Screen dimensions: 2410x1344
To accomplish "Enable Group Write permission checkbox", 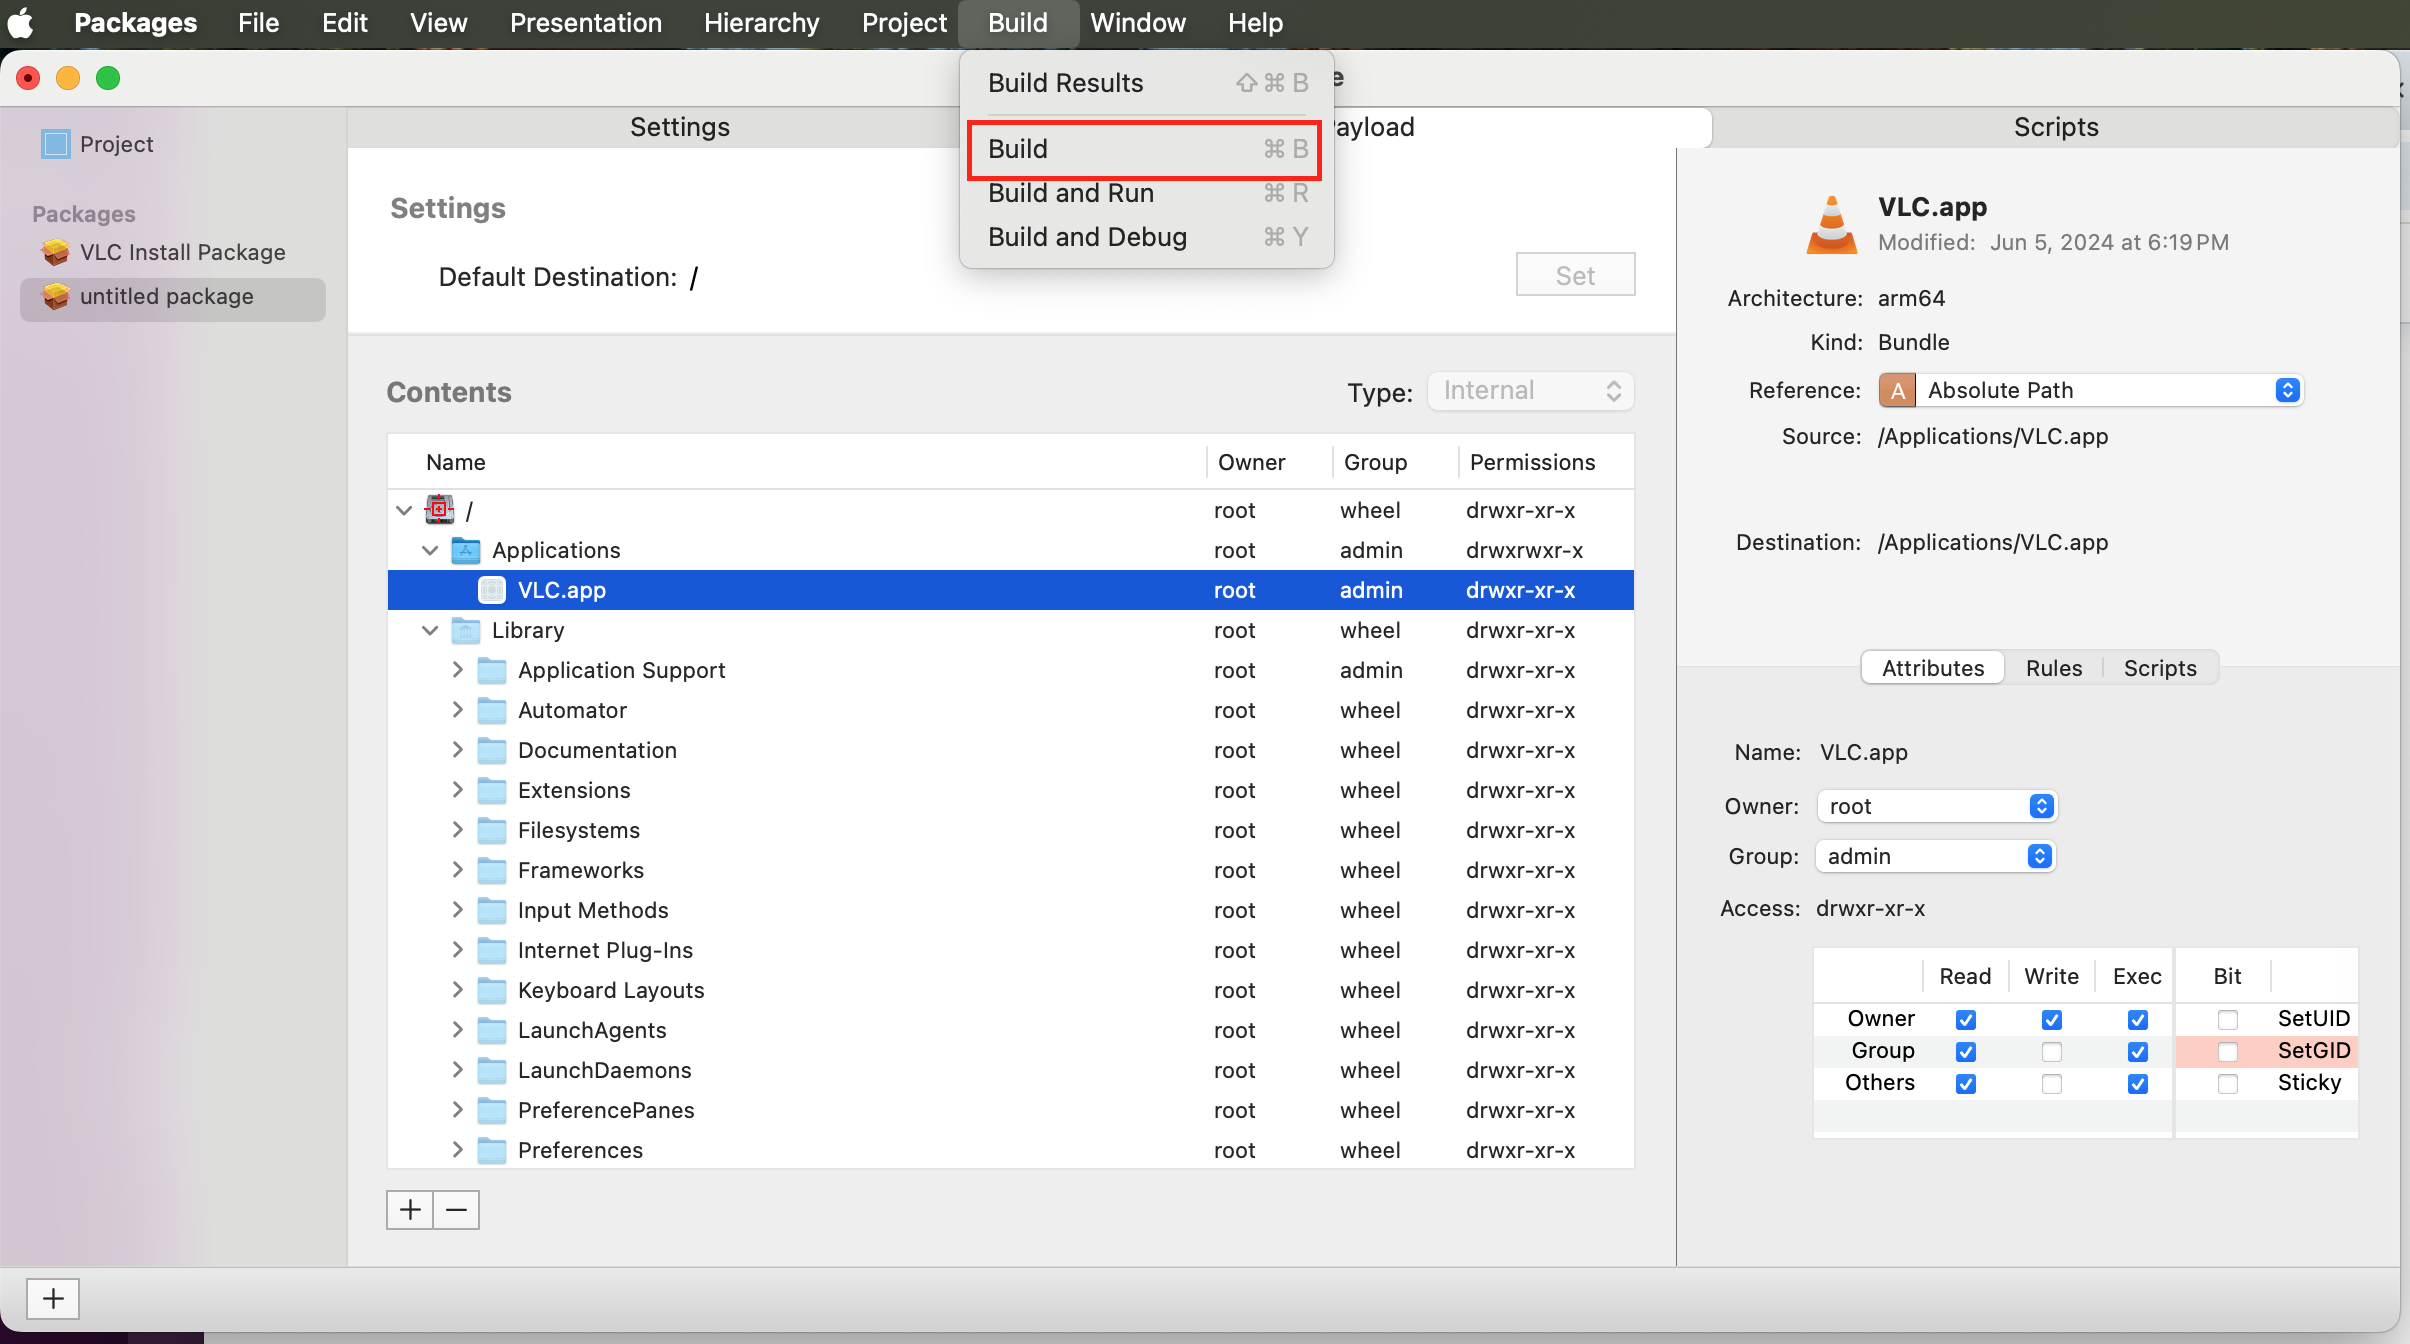I will click(2052, 1051).
